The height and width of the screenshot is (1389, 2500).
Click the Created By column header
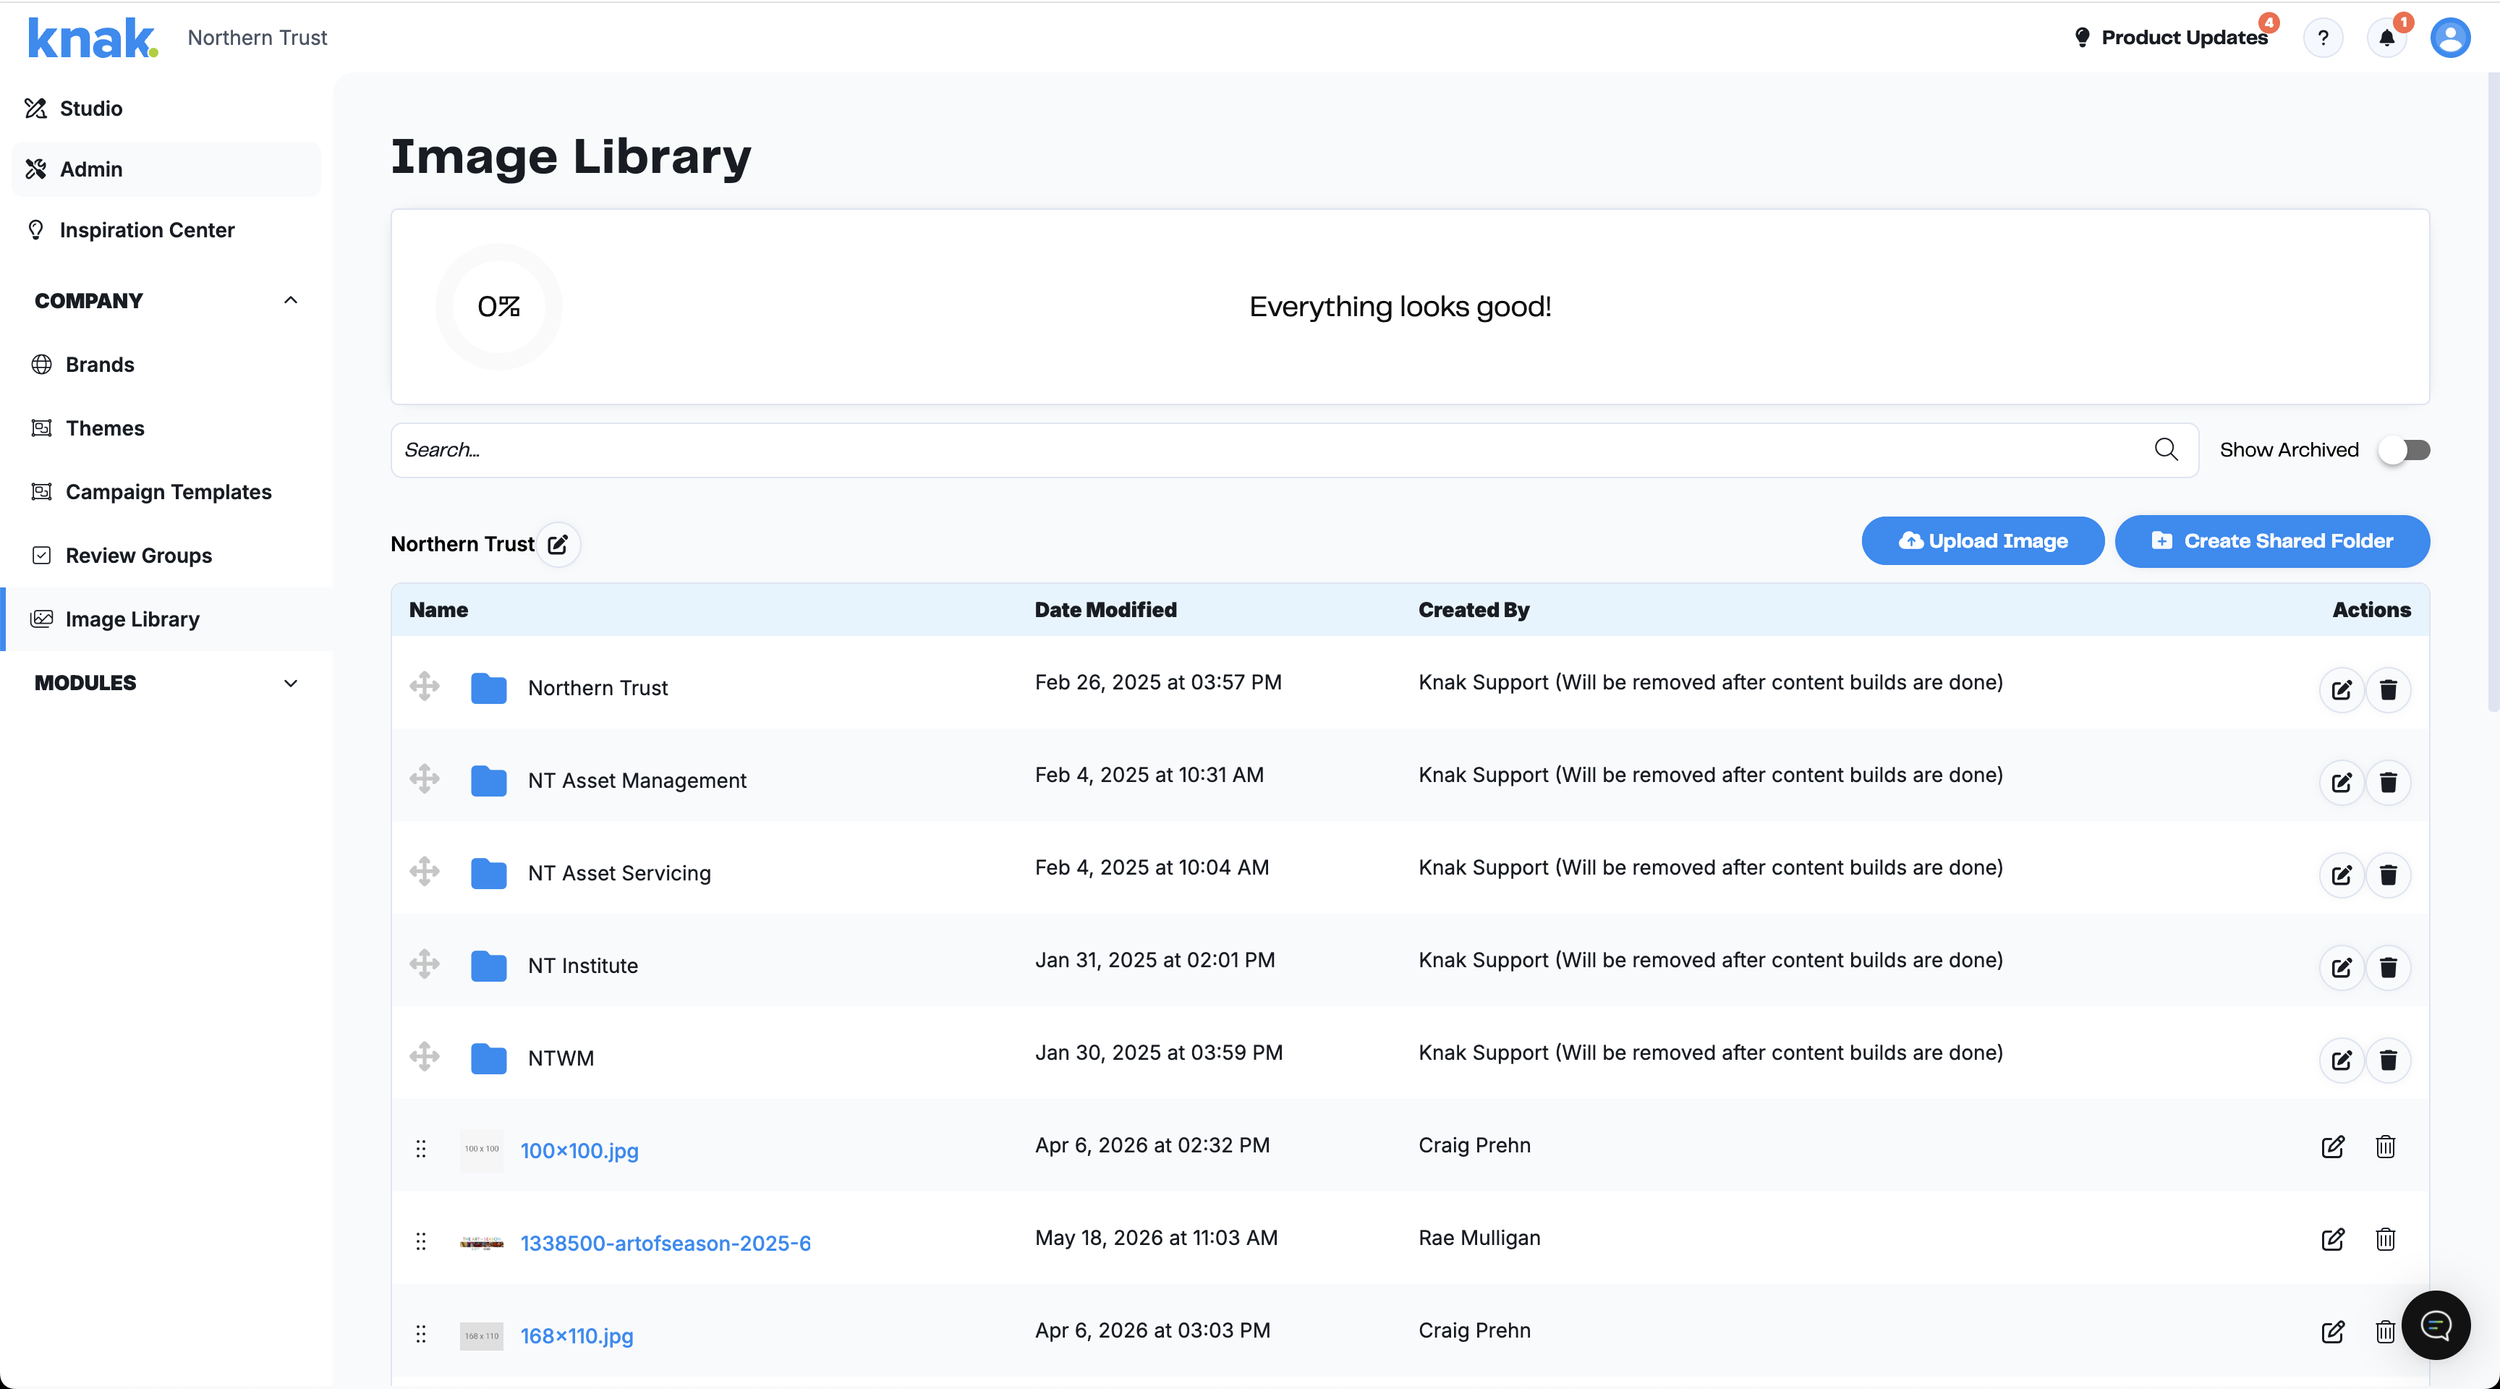(x=1474, y=610)
